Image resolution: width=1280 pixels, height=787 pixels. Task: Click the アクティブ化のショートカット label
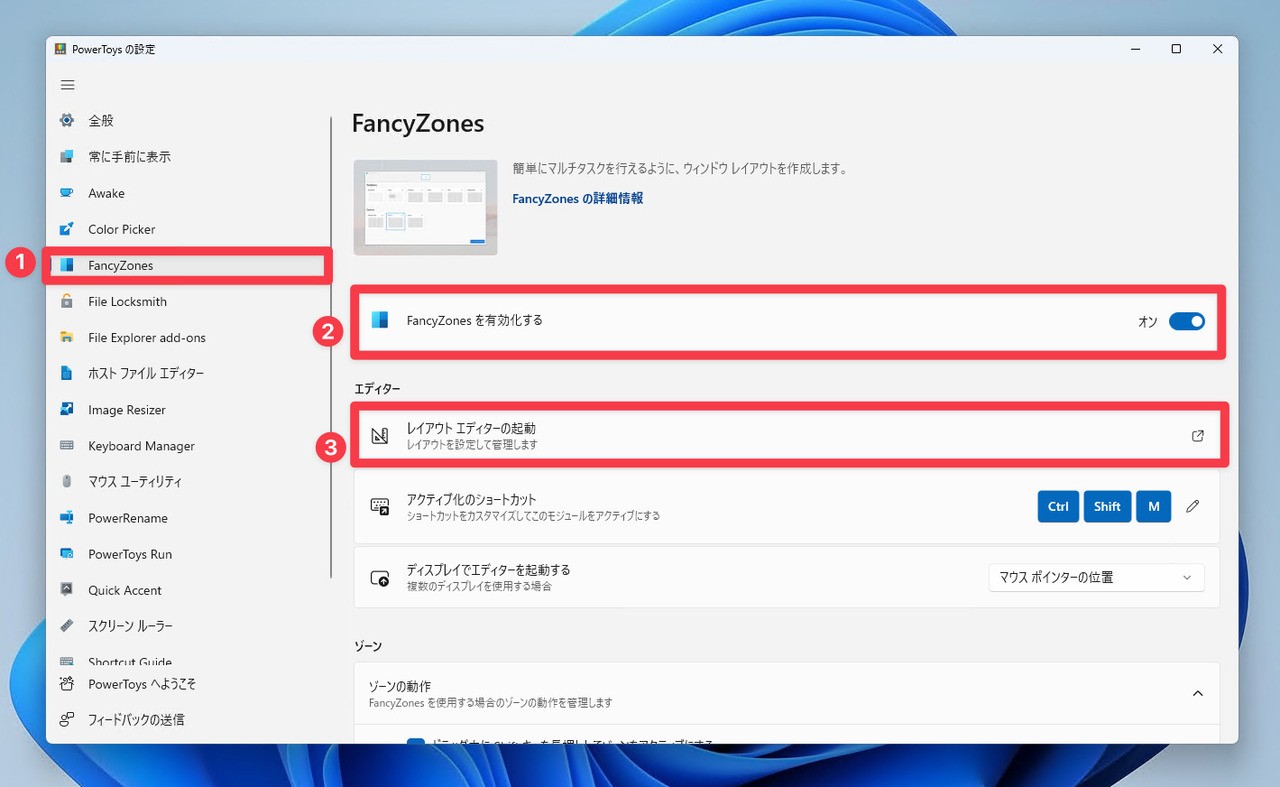point(471,499)
